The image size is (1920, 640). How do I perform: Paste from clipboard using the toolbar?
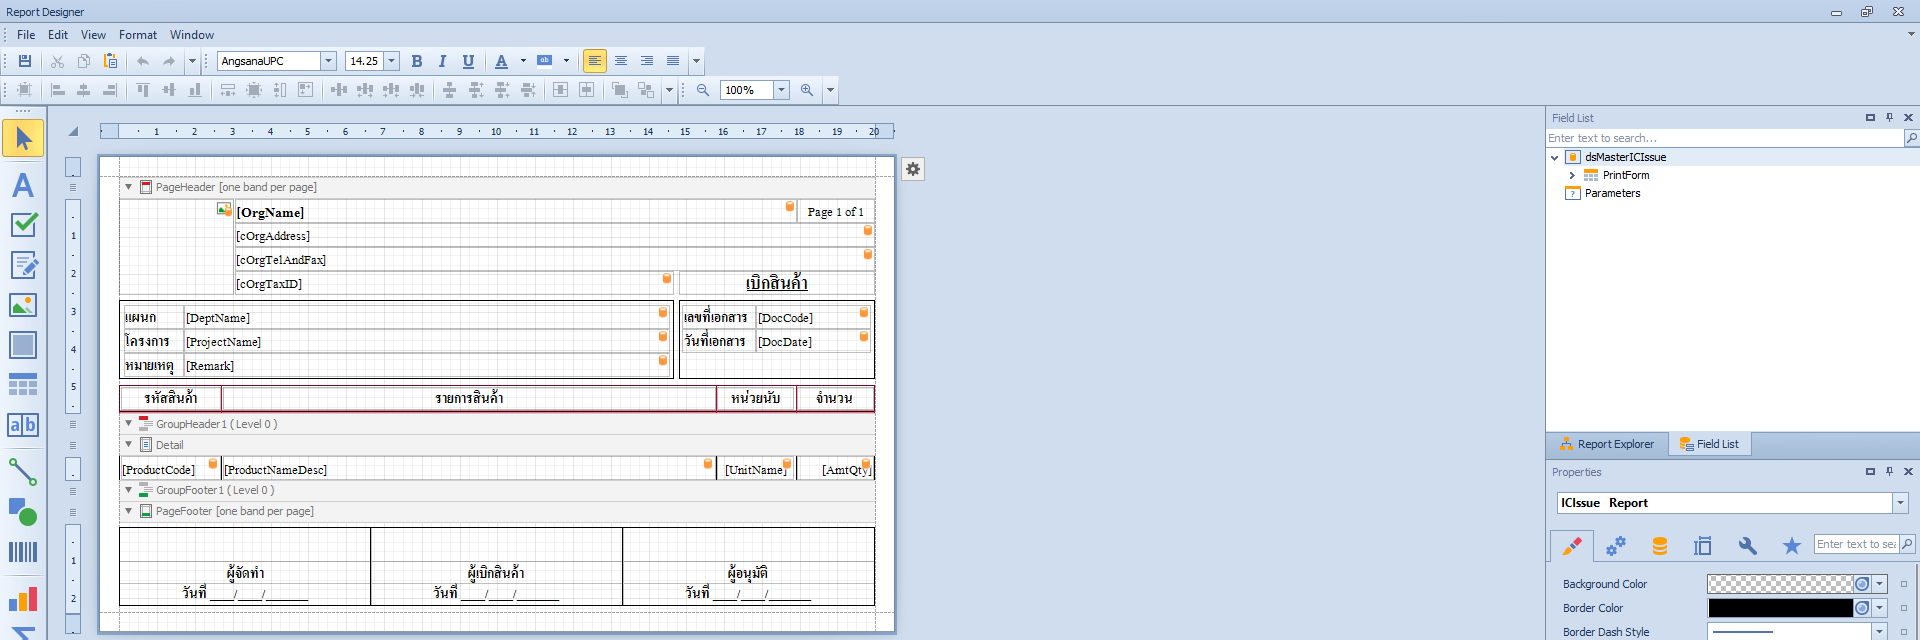point(110,61)
